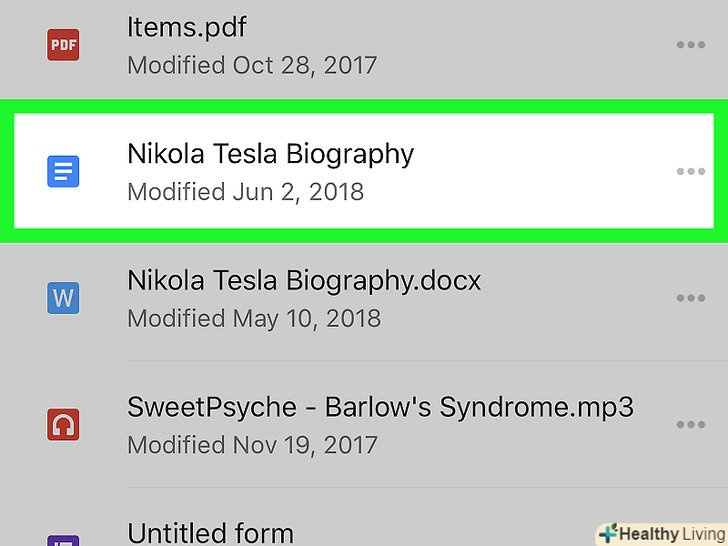Tap the Word W file icon
Screen dimensions: 728x546
64,298
